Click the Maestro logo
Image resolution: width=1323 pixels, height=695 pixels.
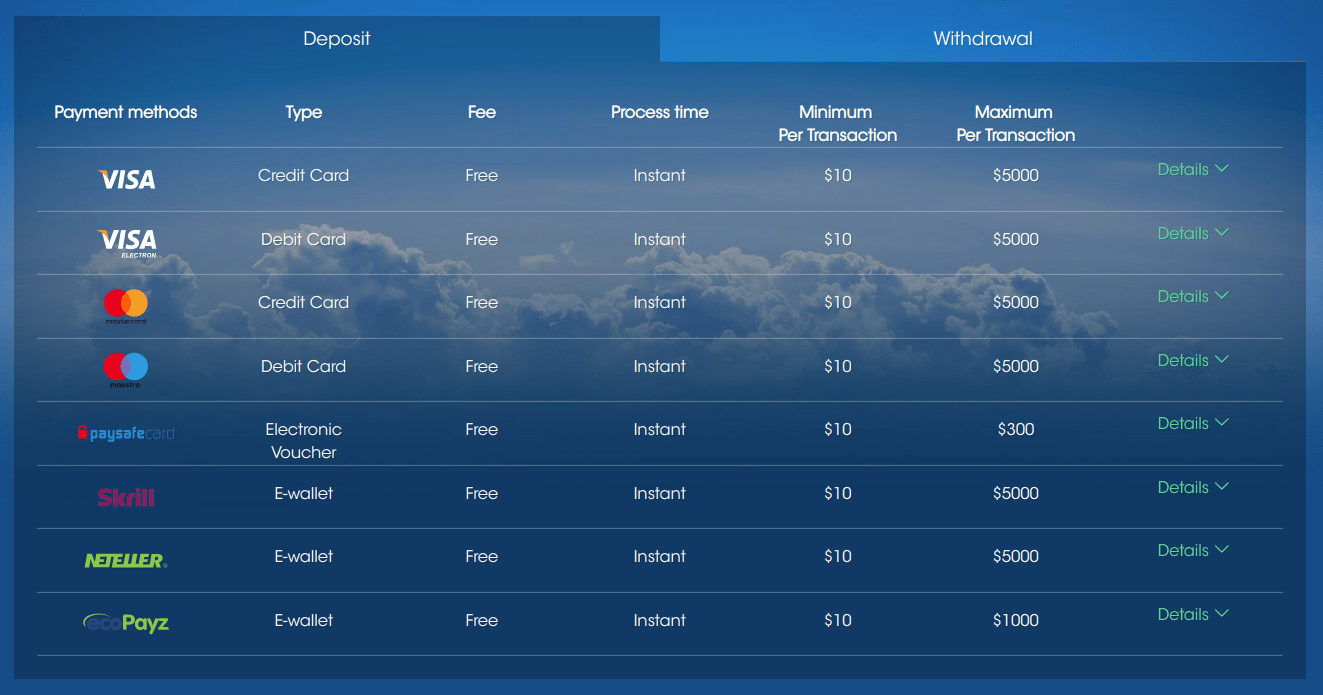(126, 370)
